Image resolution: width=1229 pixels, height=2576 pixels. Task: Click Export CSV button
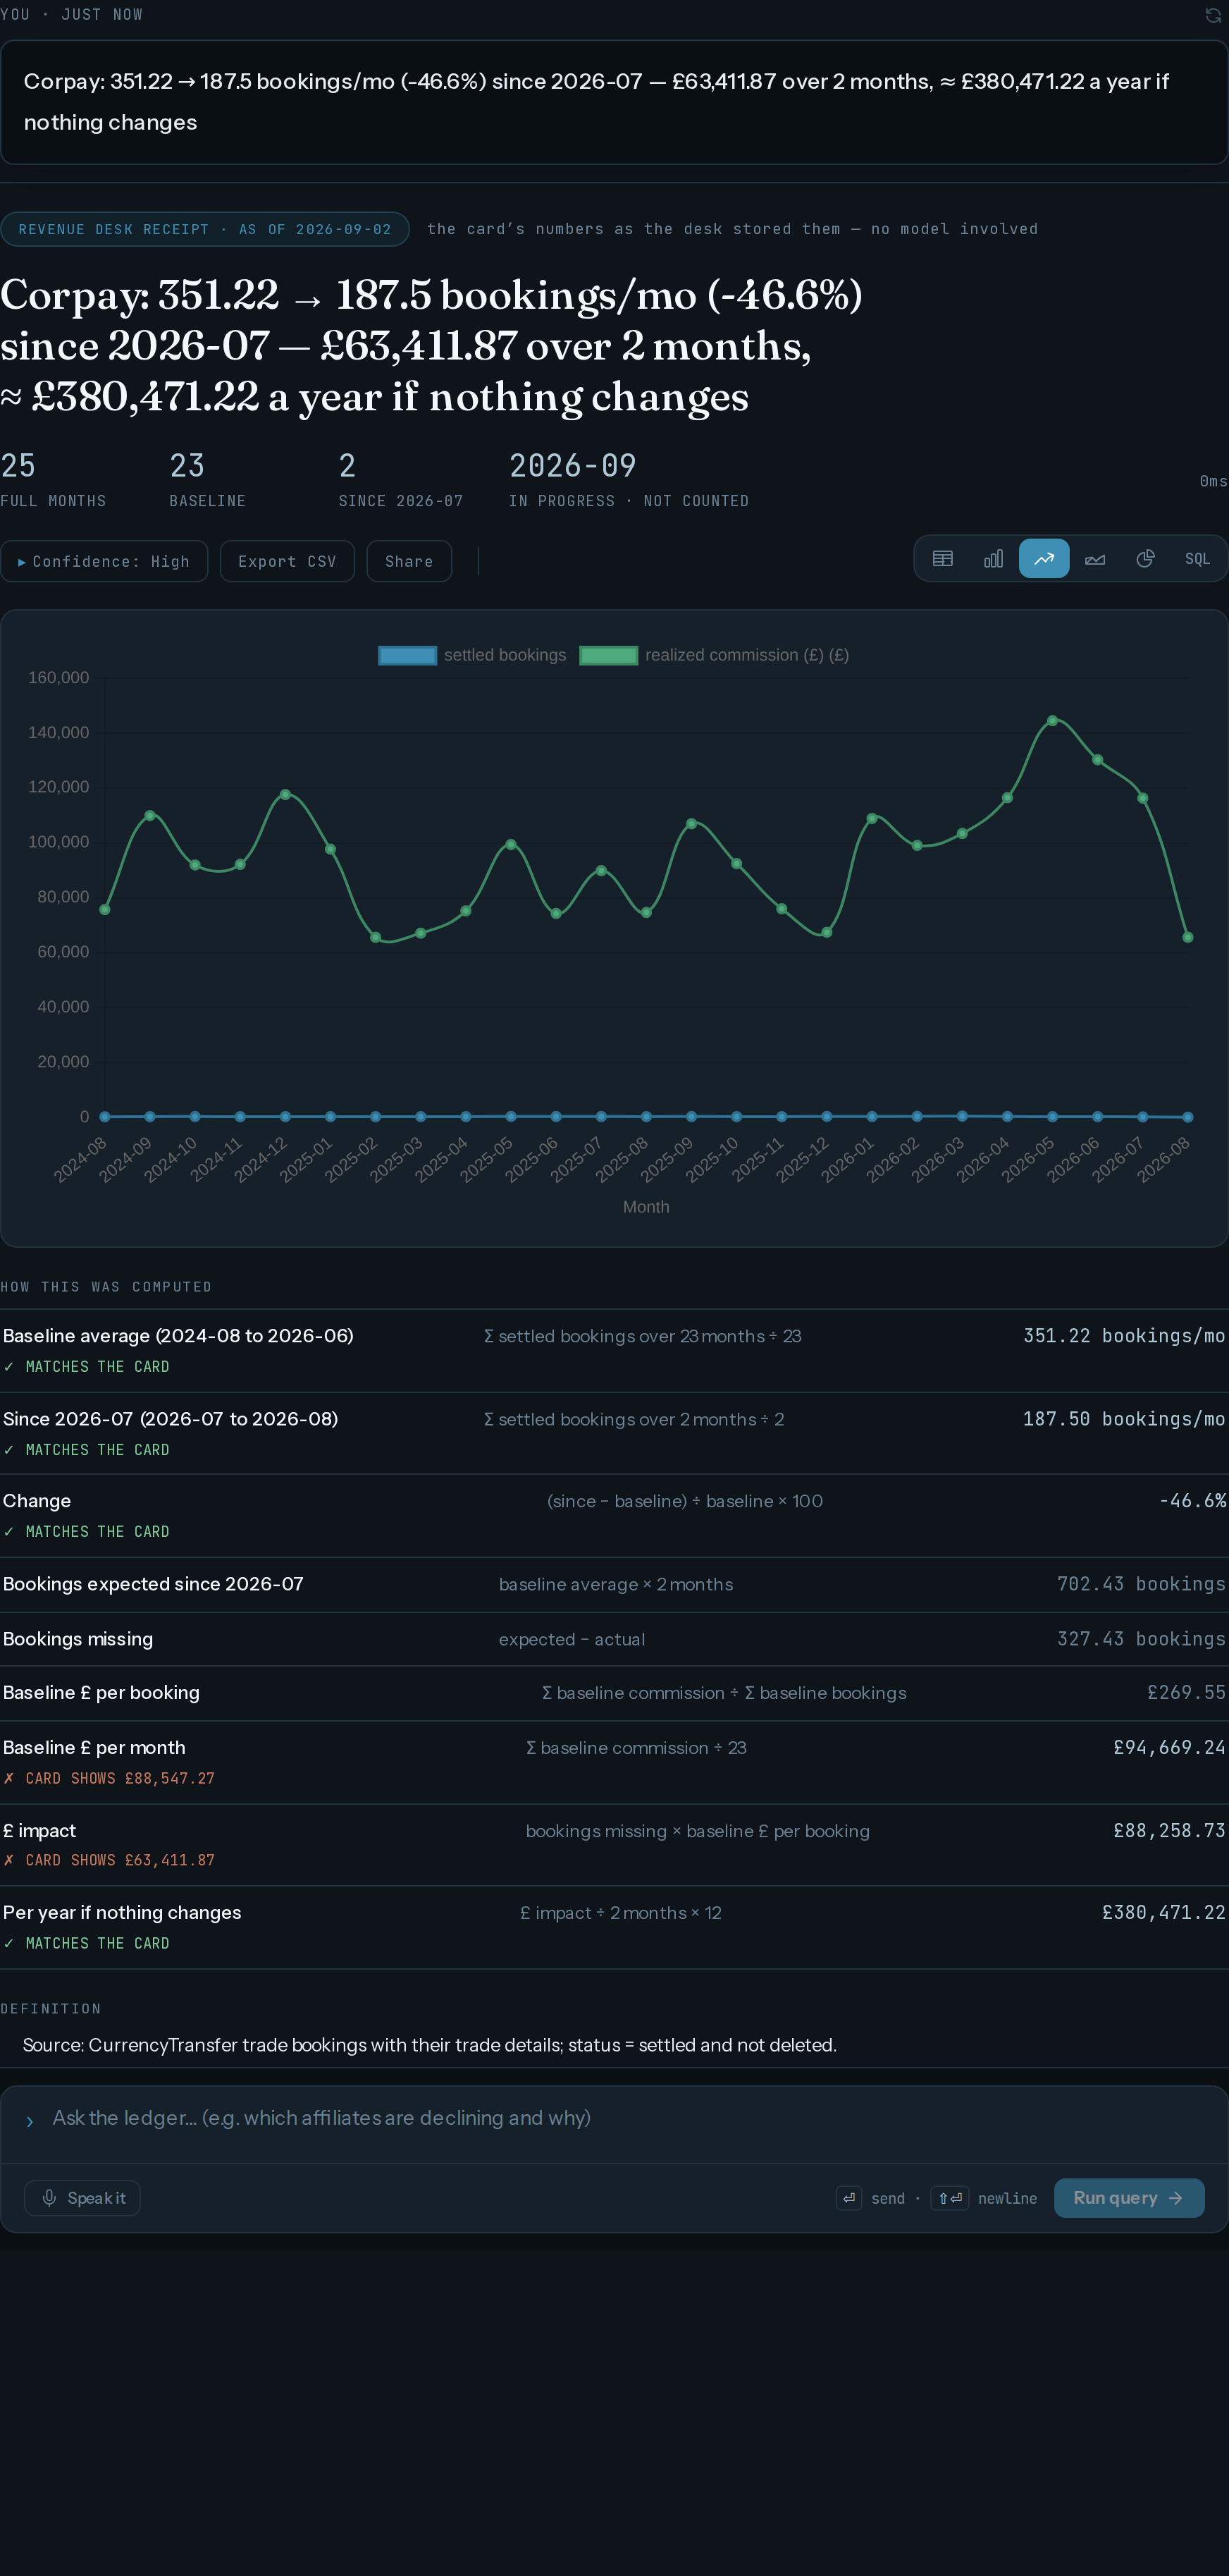tap(287, 561)
